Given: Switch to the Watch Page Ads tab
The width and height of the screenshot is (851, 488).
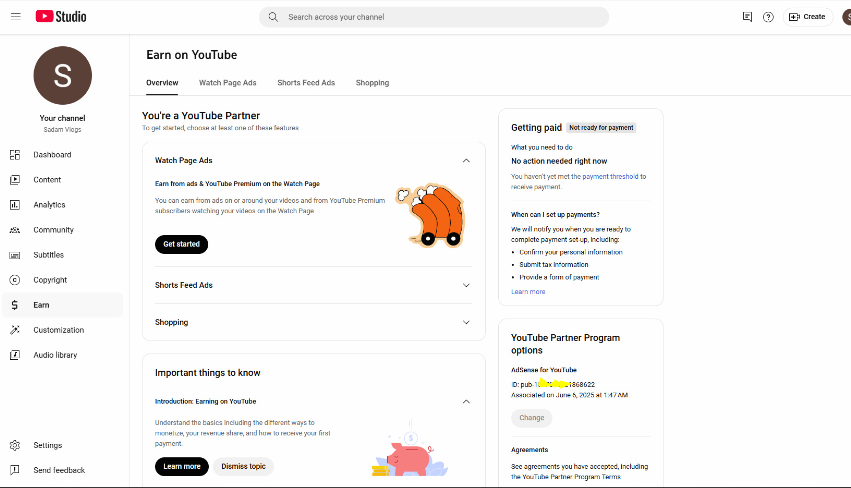Looking at the screenshot, I should (227, 83).
